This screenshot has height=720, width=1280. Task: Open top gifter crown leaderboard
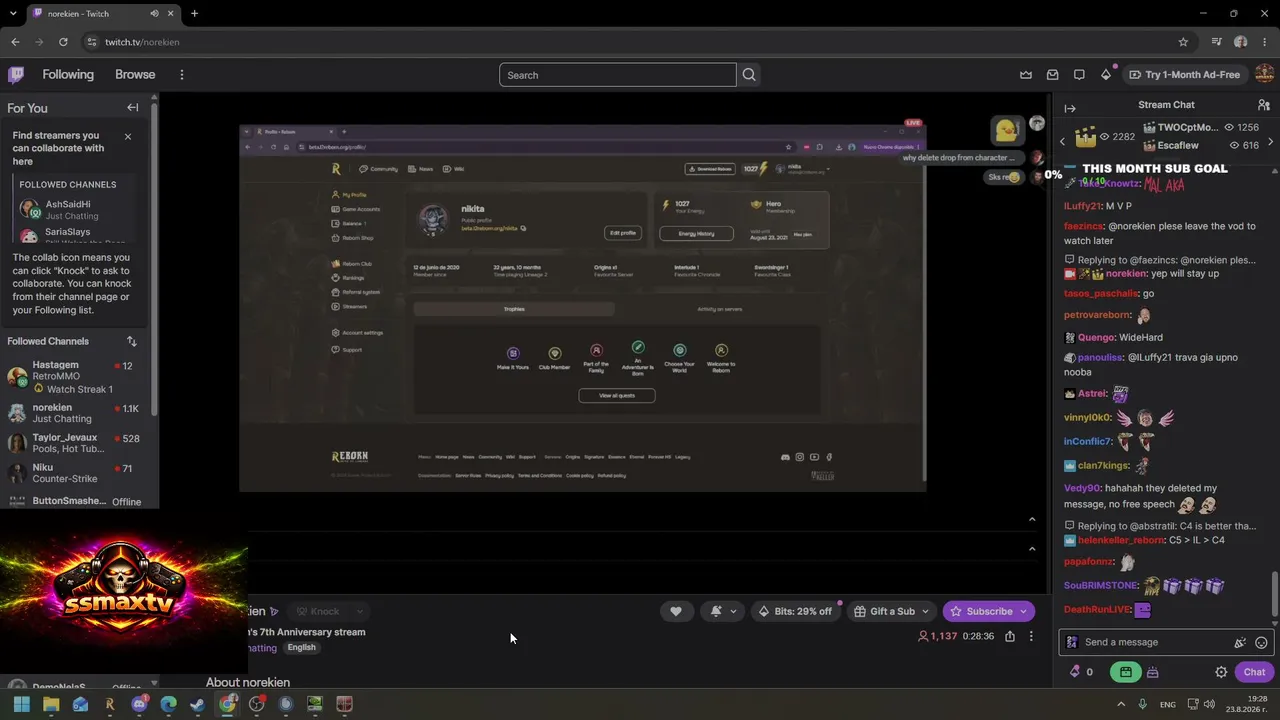tap(1085, 137)
